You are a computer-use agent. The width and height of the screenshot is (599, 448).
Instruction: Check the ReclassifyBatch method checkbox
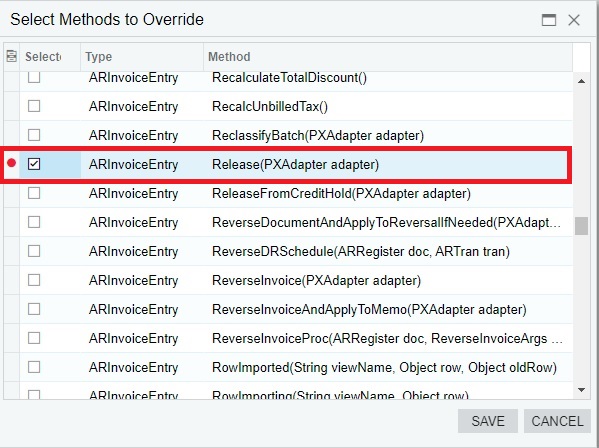pos(34,135)
